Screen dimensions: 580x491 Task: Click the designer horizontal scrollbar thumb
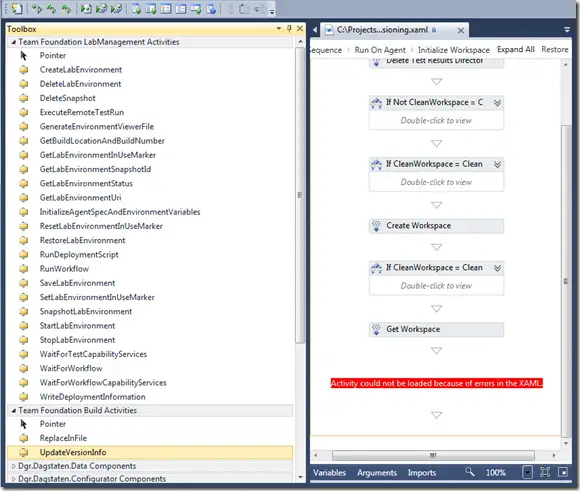[x=433, y=455]
